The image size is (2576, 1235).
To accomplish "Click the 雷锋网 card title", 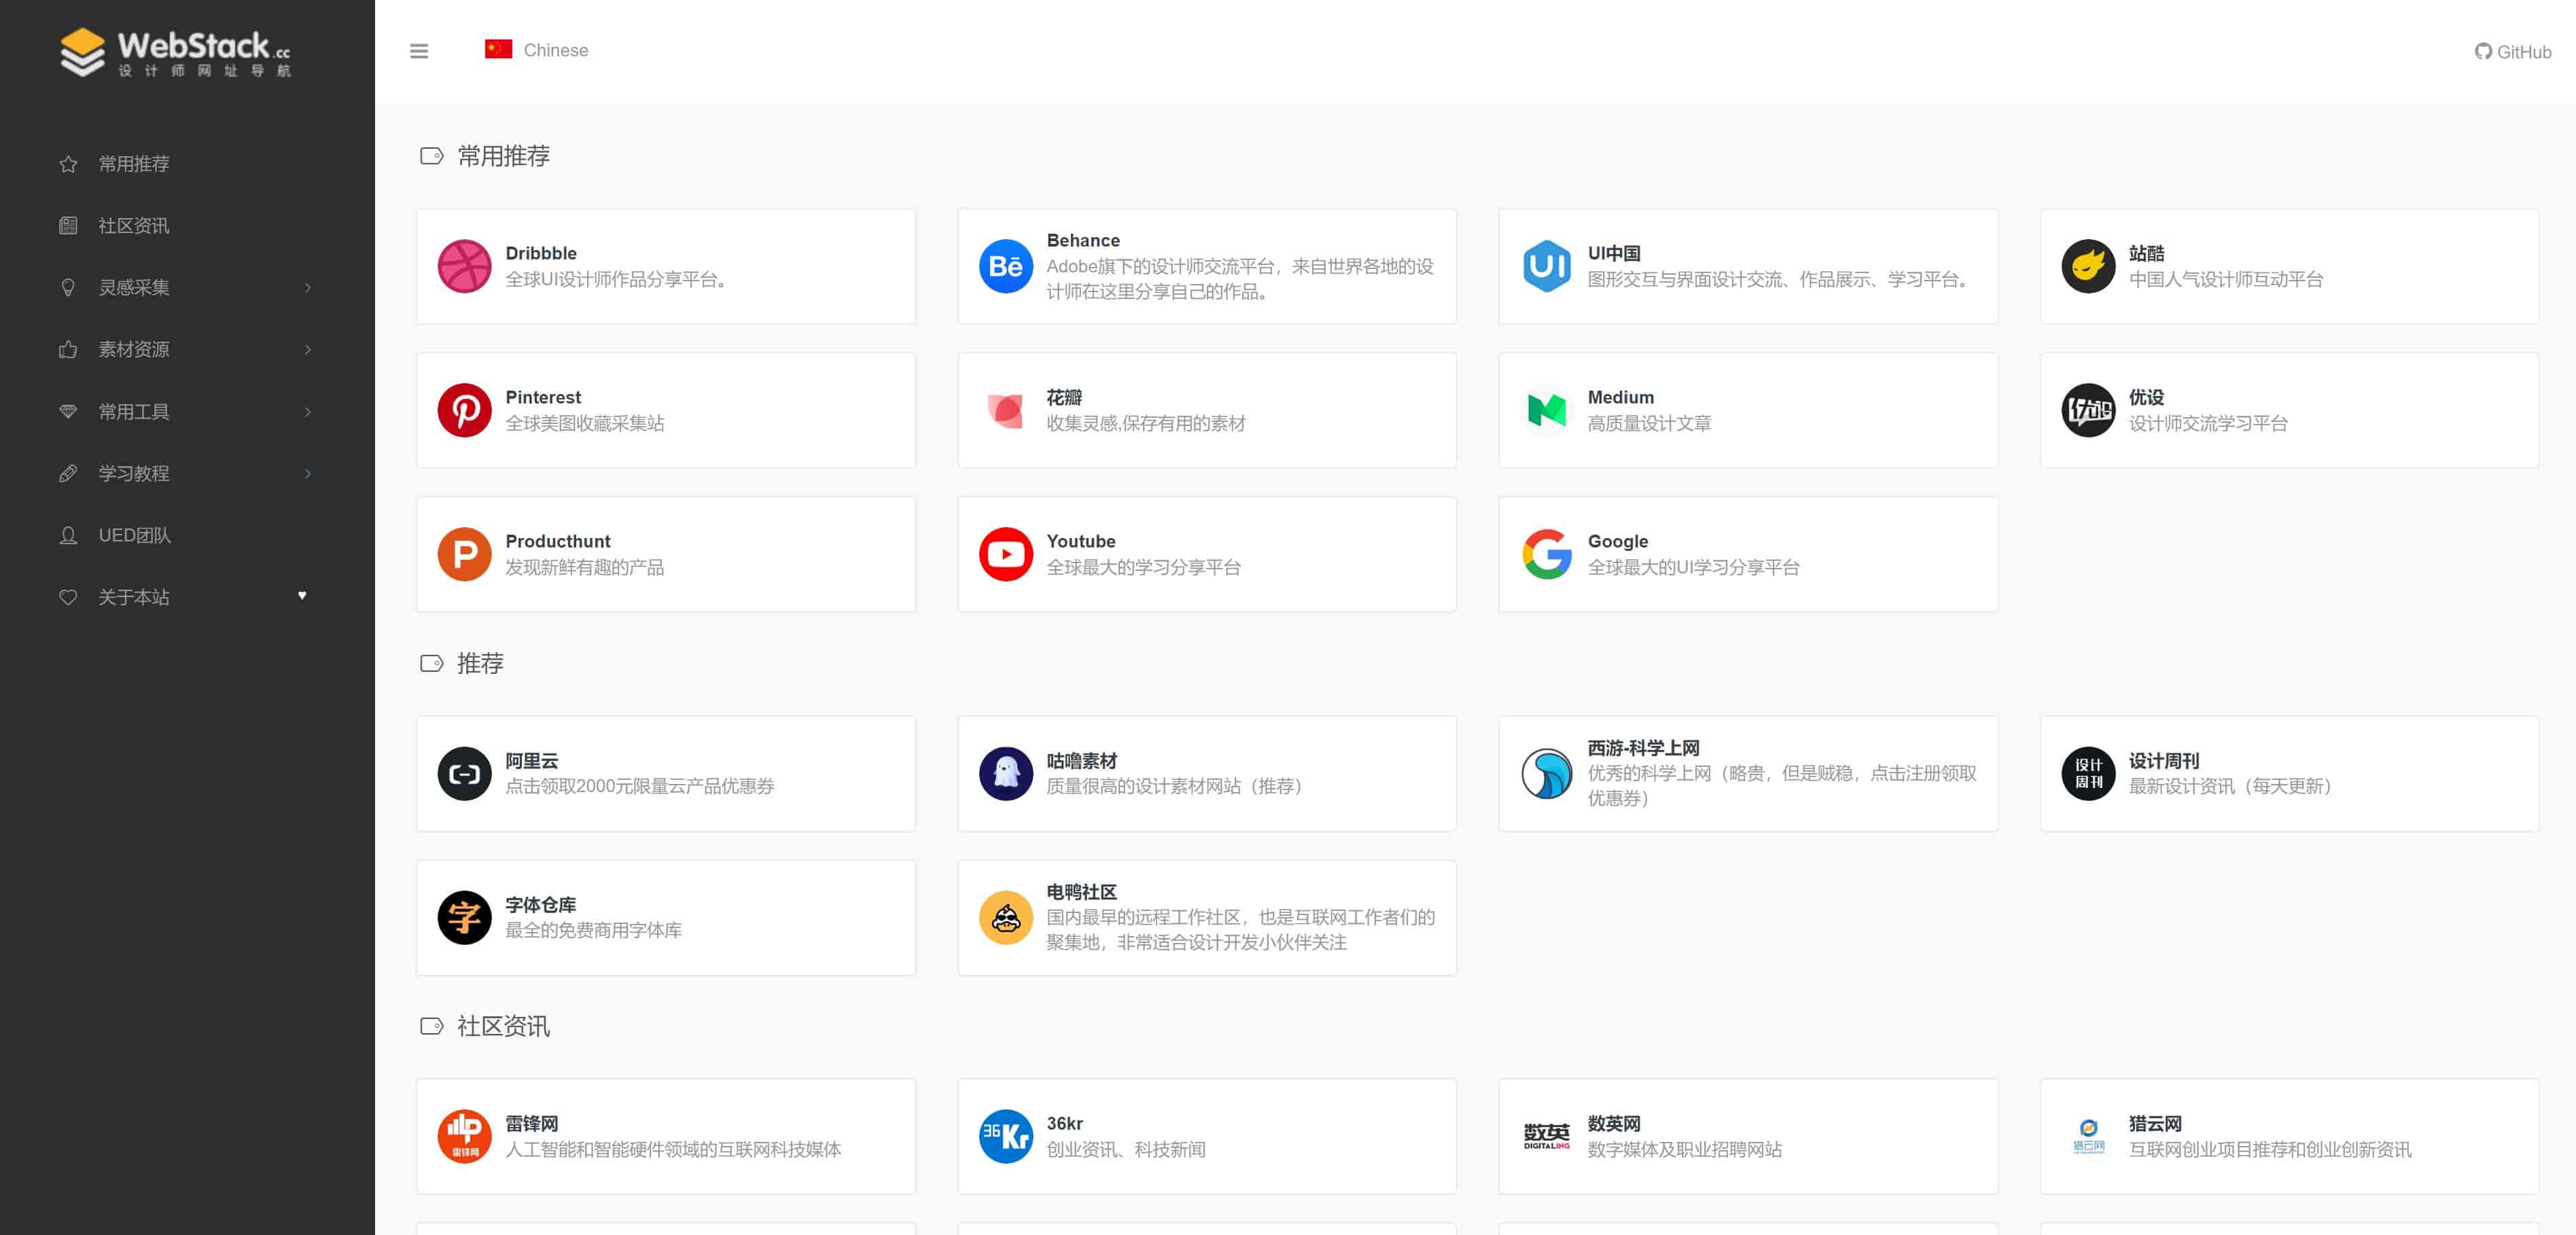I will click(532, 1124).
